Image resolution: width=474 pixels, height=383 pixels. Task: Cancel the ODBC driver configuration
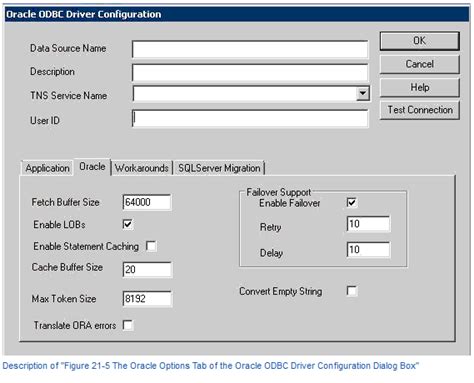(x=419, y=64)
